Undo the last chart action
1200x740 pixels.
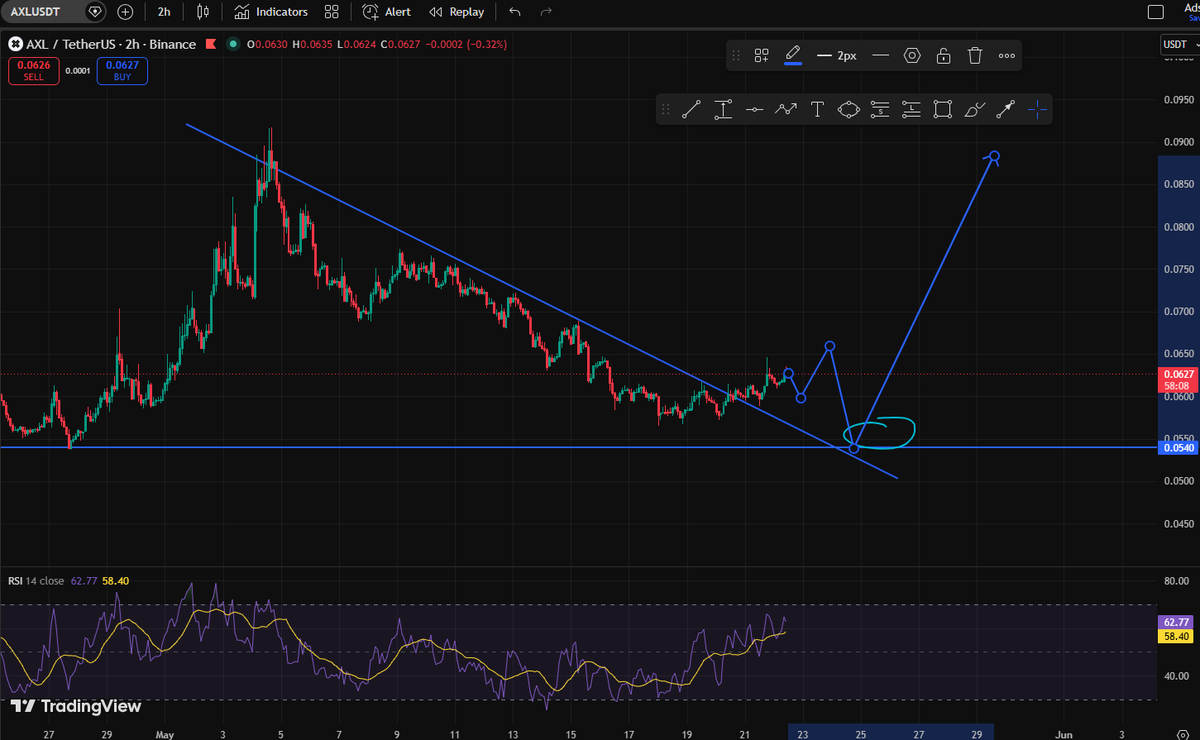[x=515, y=12]
